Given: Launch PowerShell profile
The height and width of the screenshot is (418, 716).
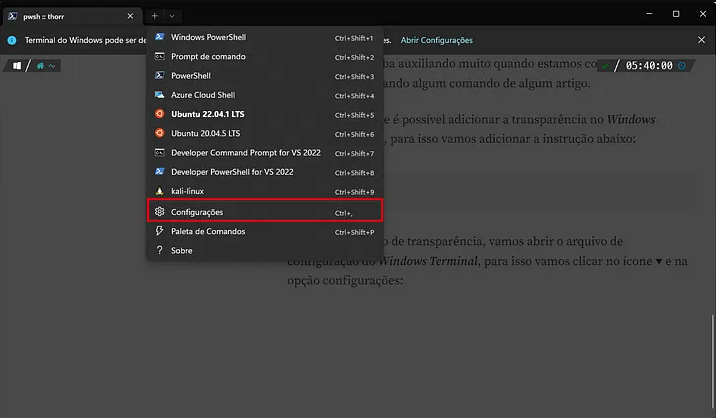Looking at the screenshot, I should pyautogui.click(x=265, y=76).
